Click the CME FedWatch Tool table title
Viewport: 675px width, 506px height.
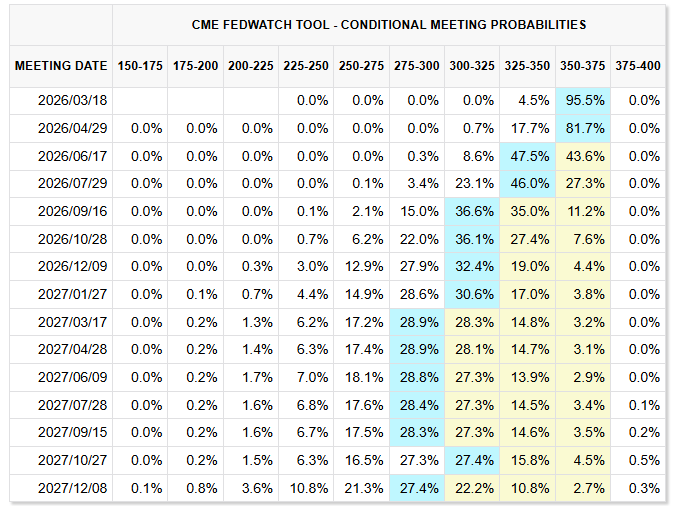[389, 24]
